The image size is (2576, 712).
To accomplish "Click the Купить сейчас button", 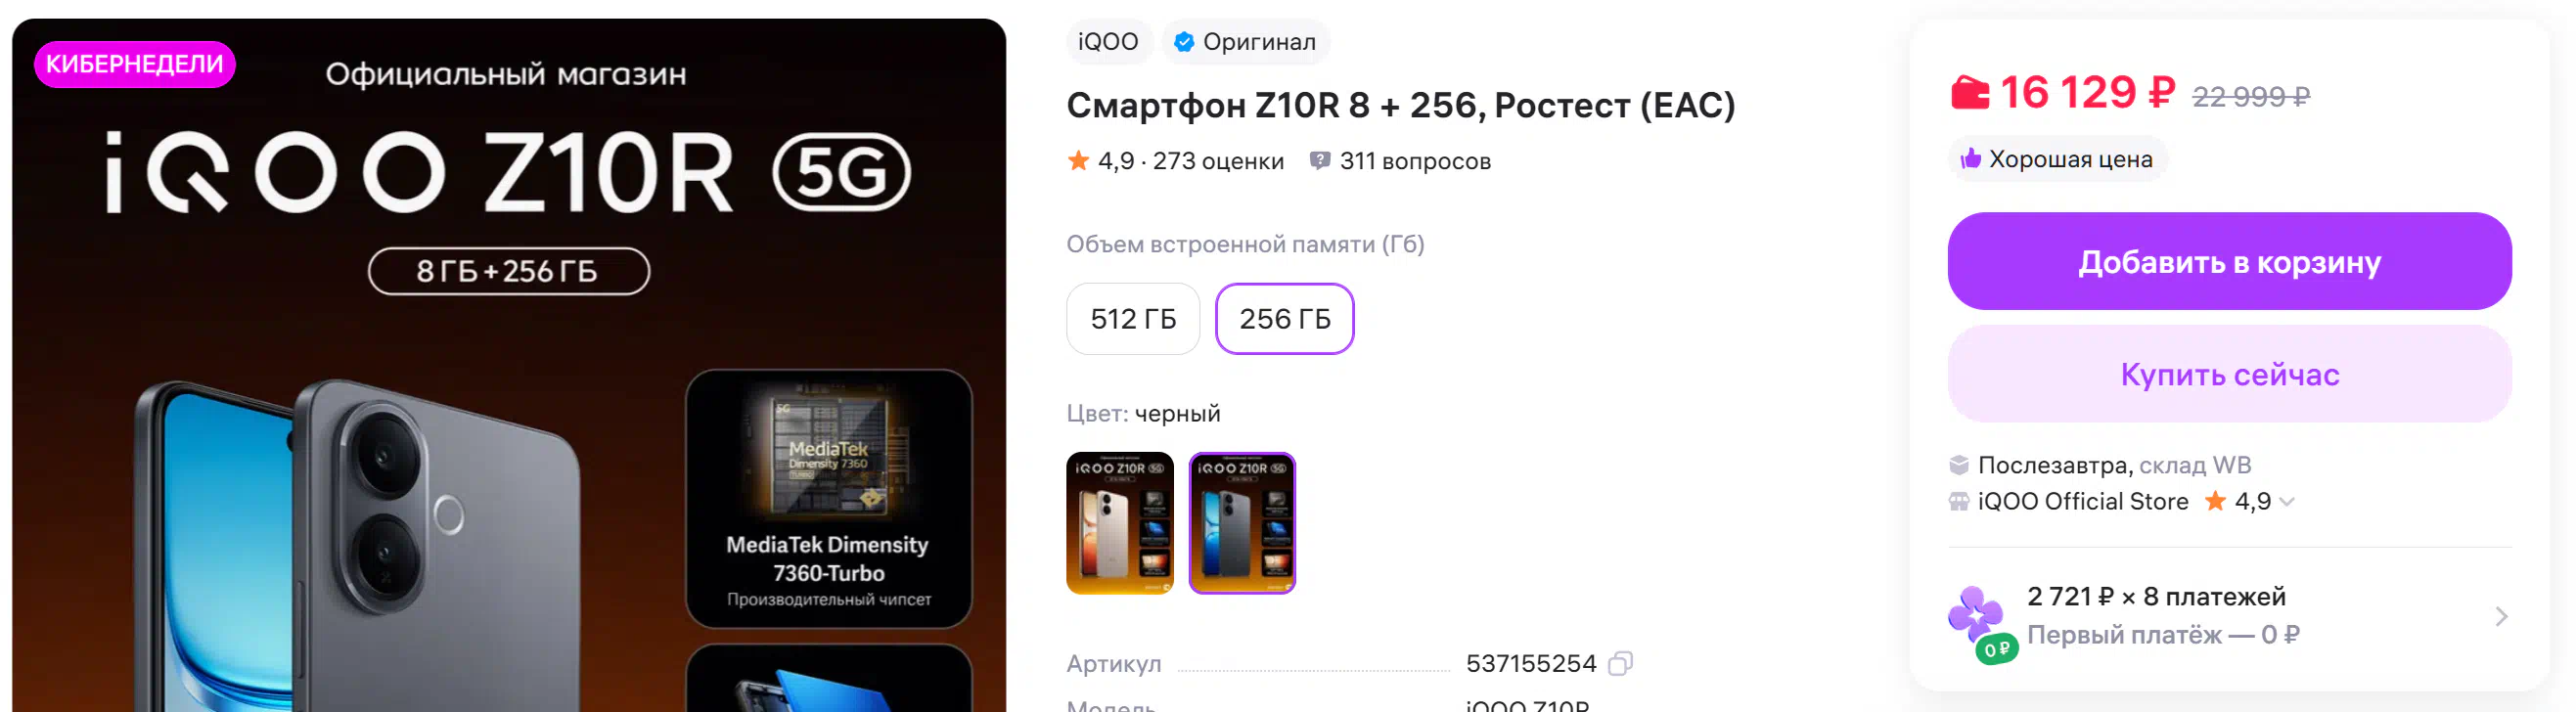I will tap(2229, 374).
